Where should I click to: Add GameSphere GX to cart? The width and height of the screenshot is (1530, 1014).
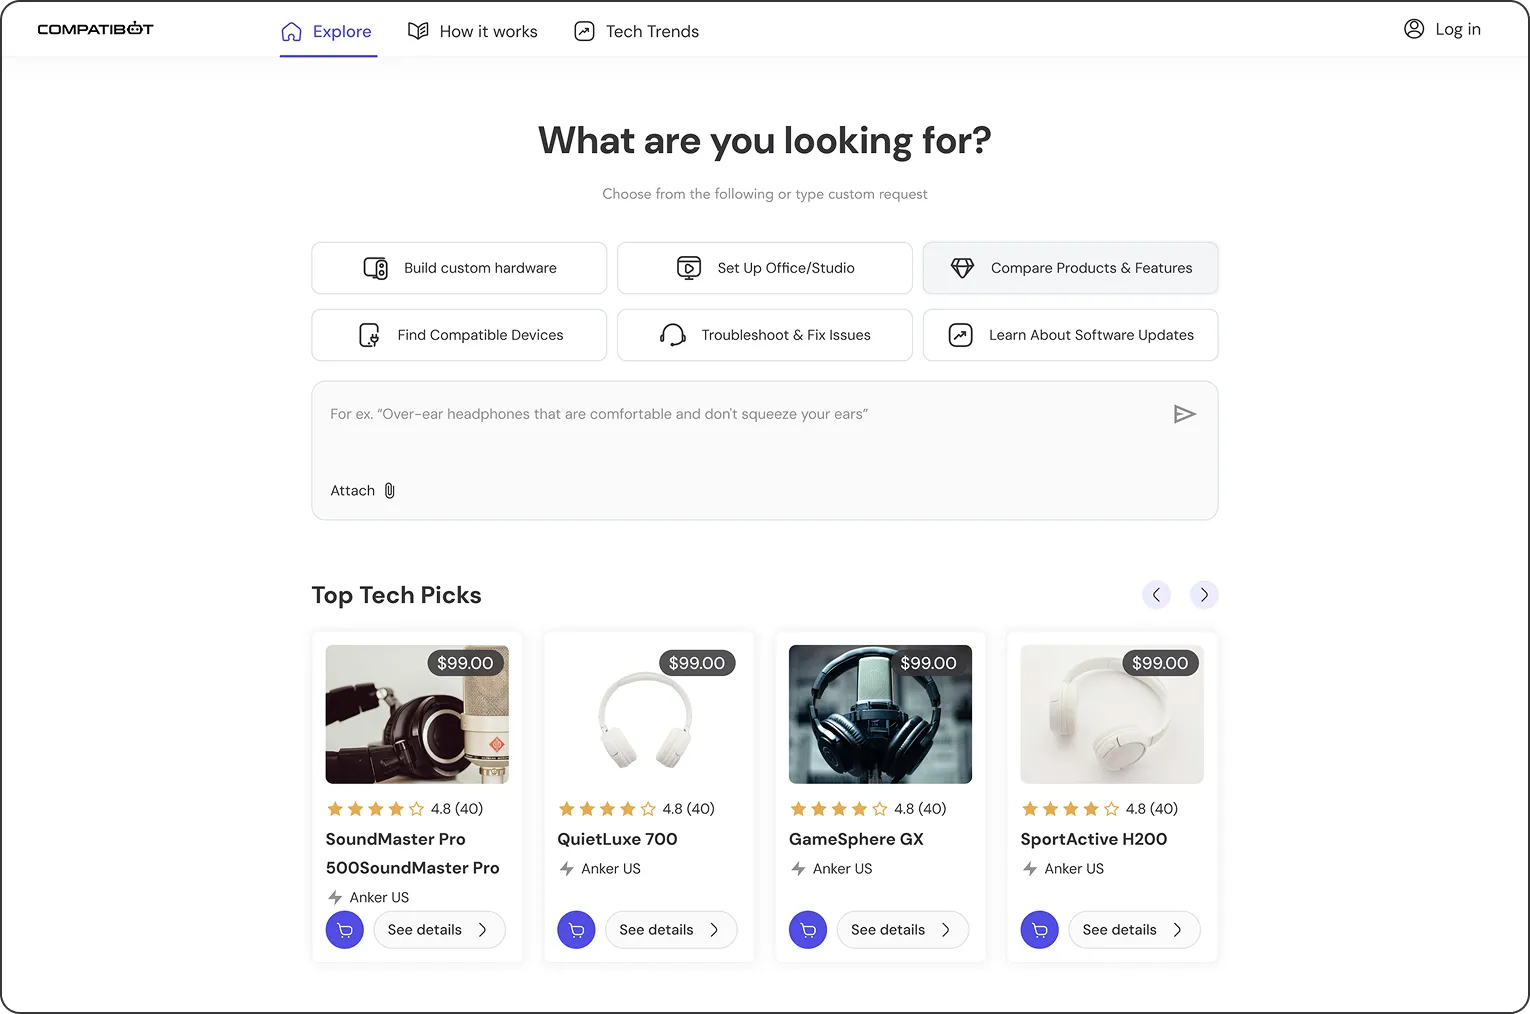click(808, 930)
